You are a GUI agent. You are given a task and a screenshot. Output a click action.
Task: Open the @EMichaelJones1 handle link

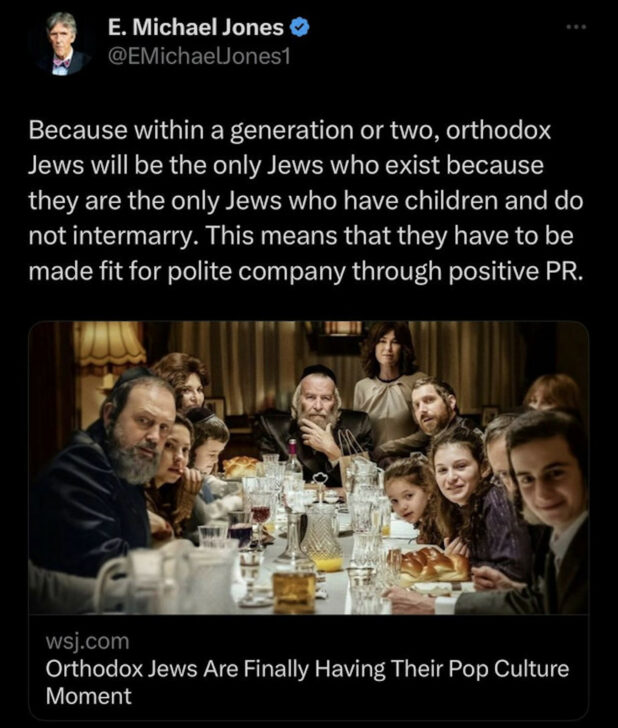tap(199, 57)
